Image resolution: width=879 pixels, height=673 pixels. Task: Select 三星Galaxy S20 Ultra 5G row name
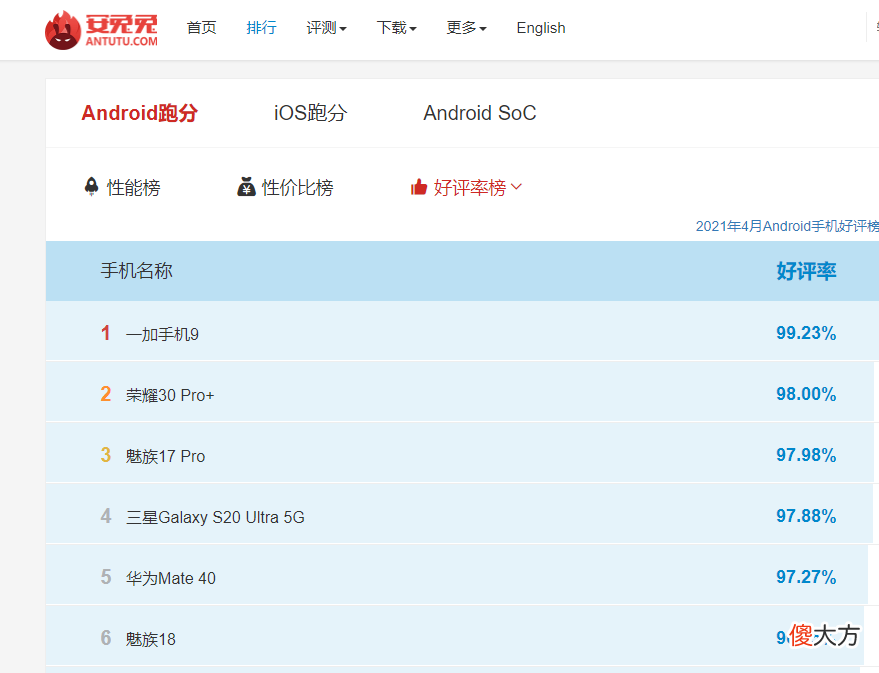click(x=215, y=517)
